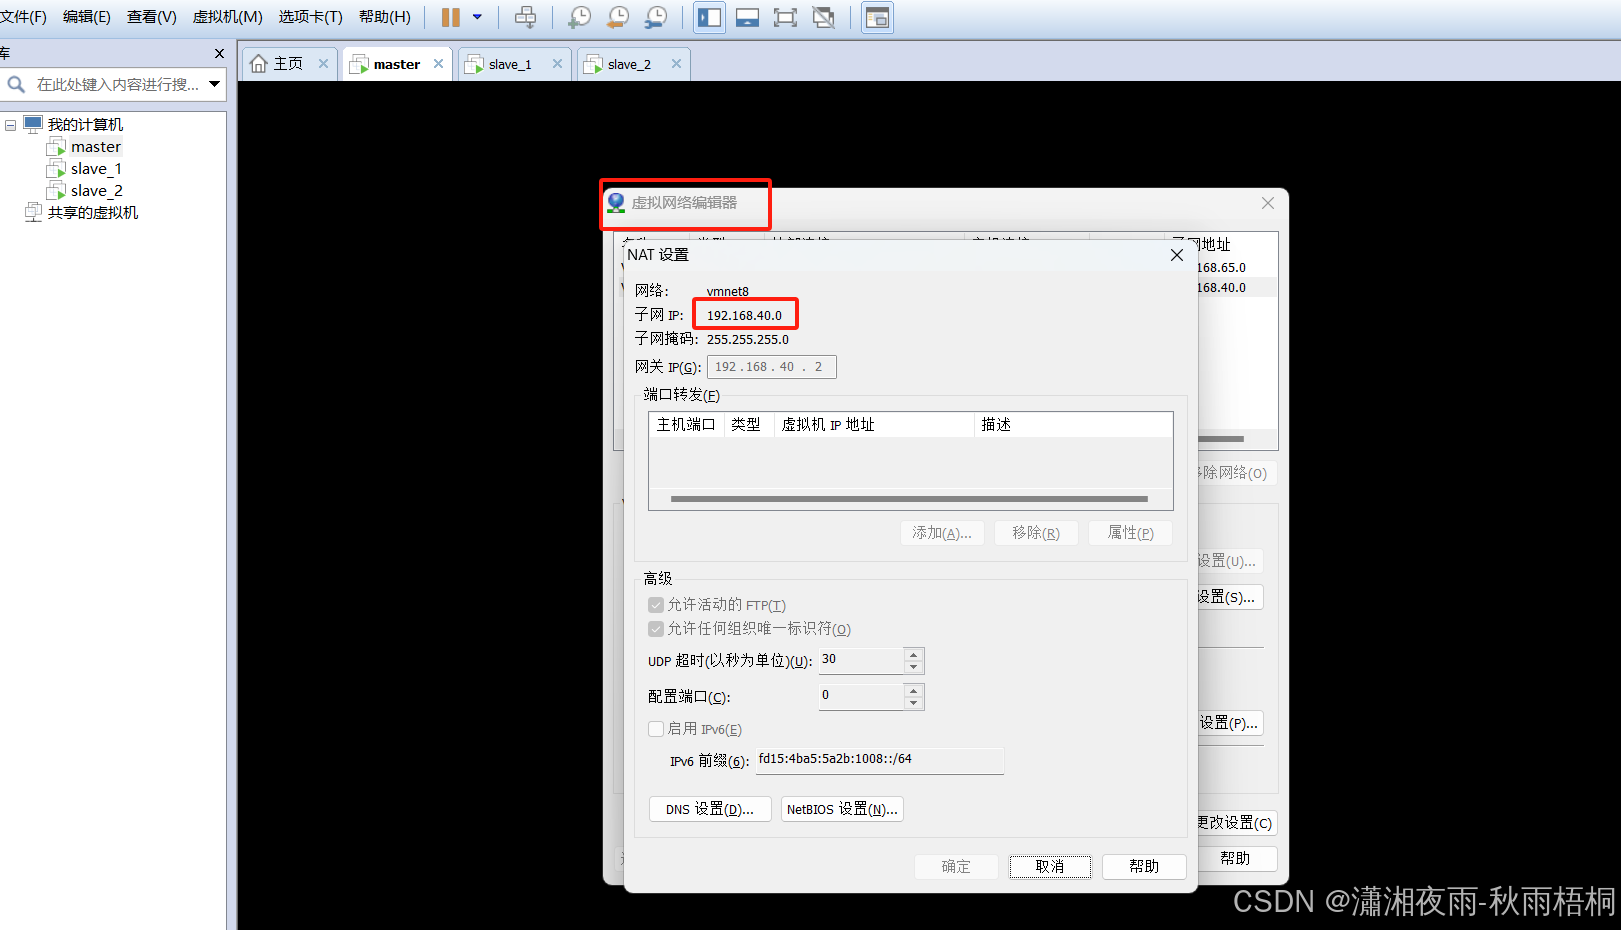Close the slave_1 tab
This screenshot has width=1621, height=930.
pos(557,63)
